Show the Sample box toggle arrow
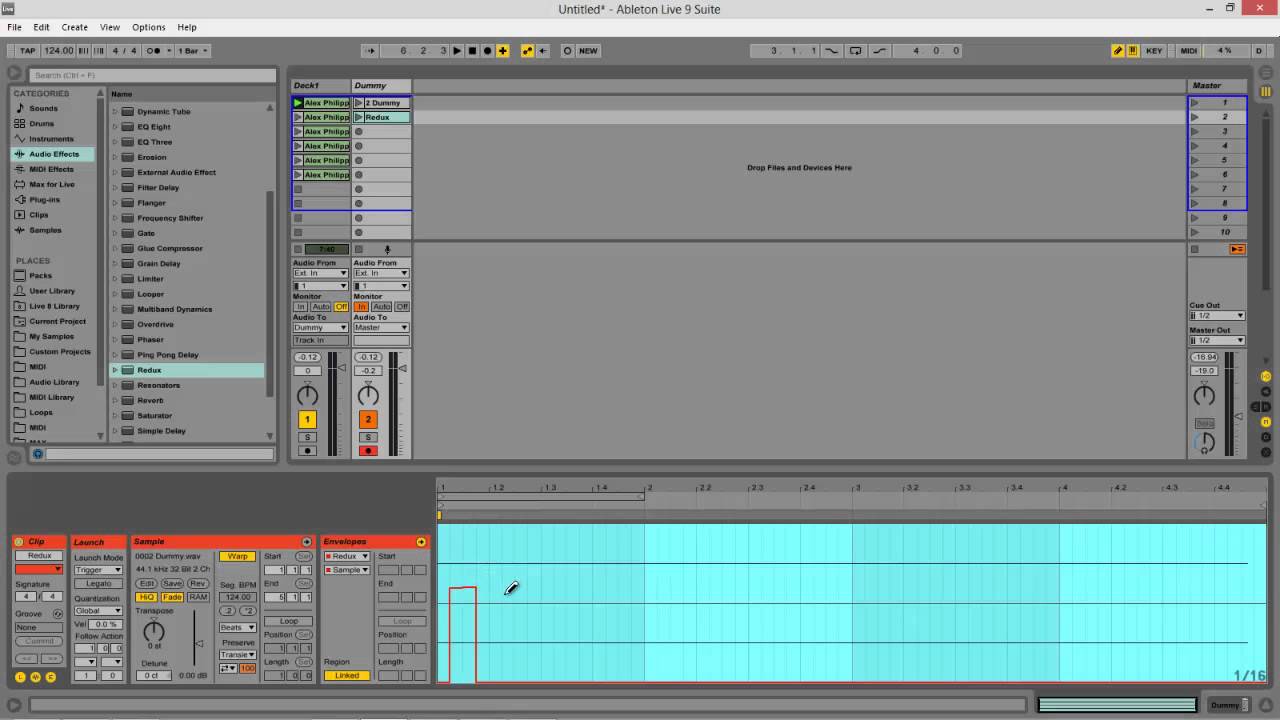 click(x=307, y=542)
